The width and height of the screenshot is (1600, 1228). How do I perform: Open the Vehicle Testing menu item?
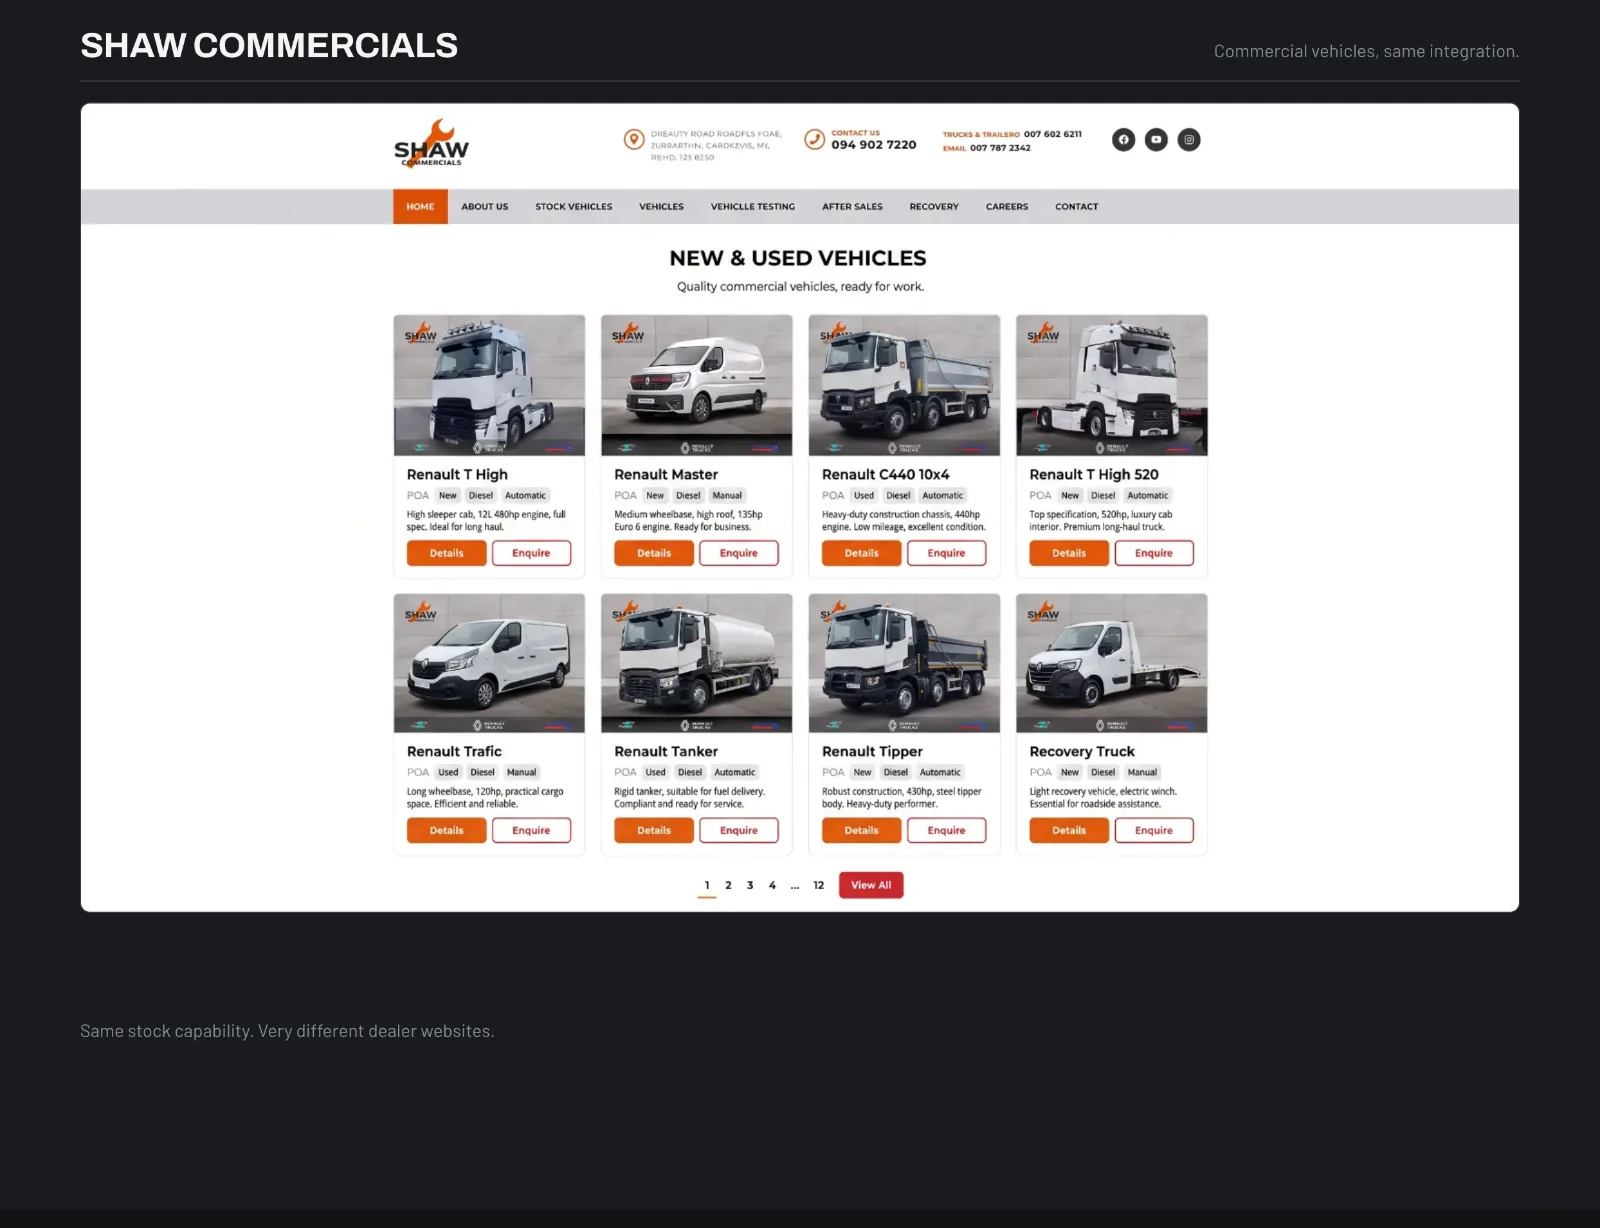pos(753,207)
